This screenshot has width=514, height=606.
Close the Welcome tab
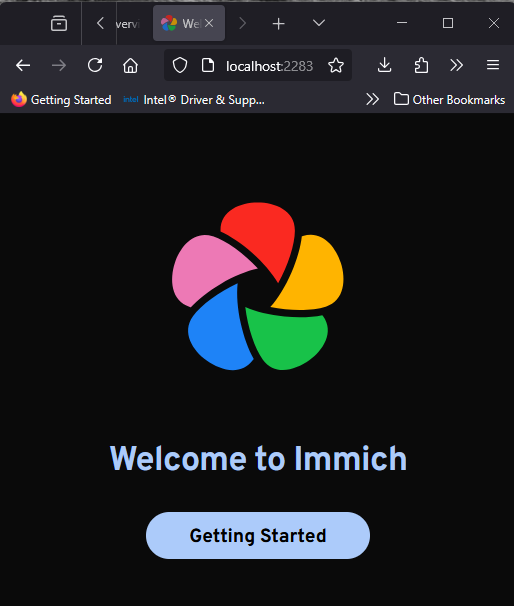(x=209, y=23)
